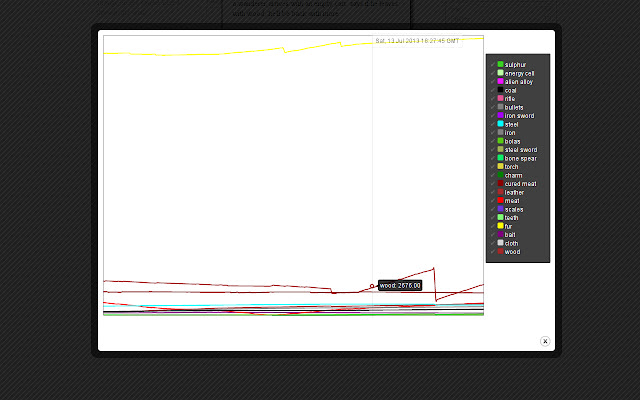Screen dimensions: 640x400
Task: Click the wood value tooltip
Action: (x=400, y=285)
